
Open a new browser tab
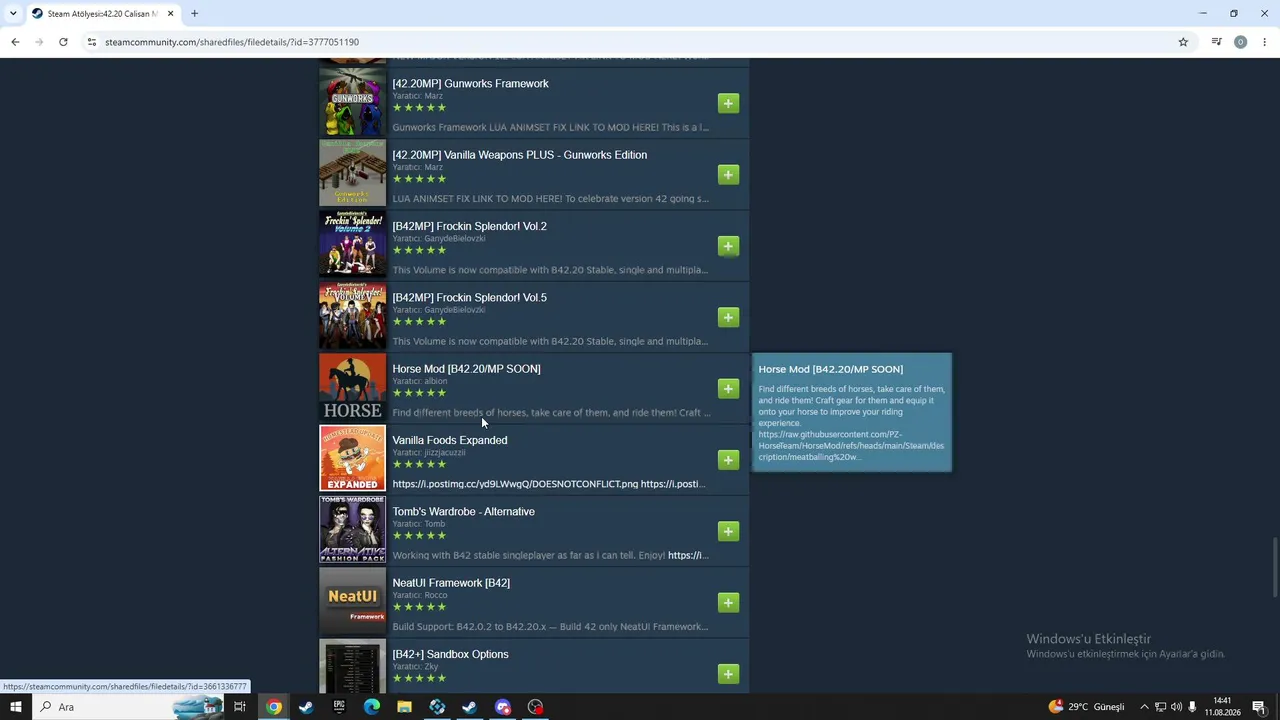coord(194,14)
